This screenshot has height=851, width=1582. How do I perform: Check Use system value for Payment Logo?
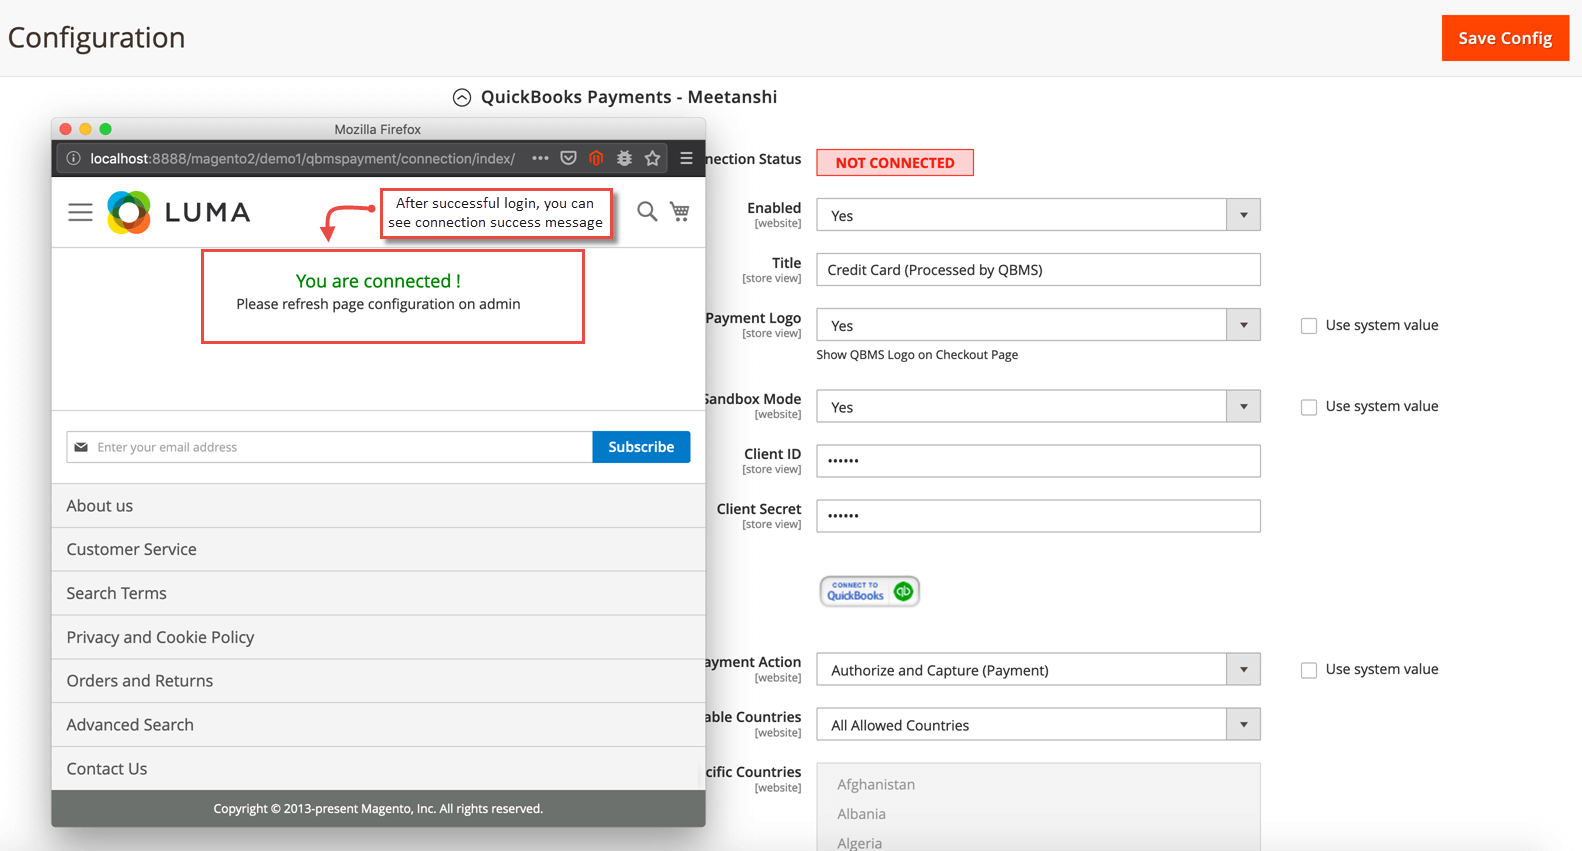click(x=1308, y=326)
